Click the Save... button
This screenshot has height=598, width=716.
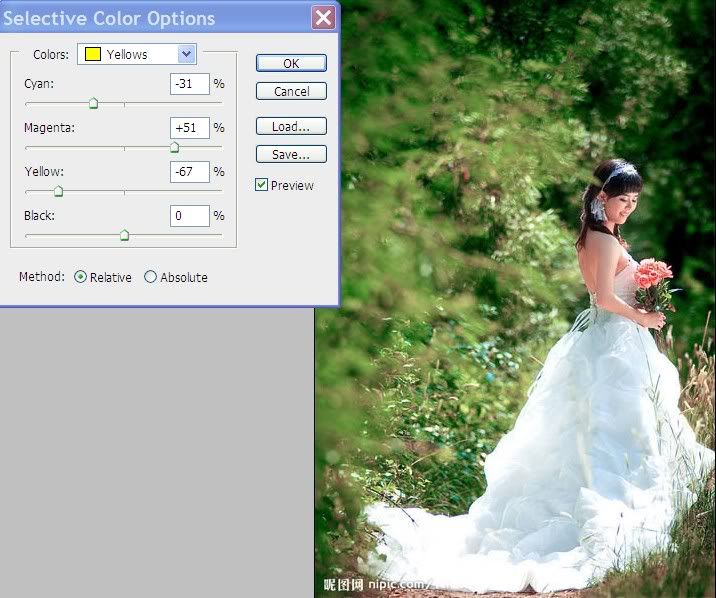tap(291, 155)
